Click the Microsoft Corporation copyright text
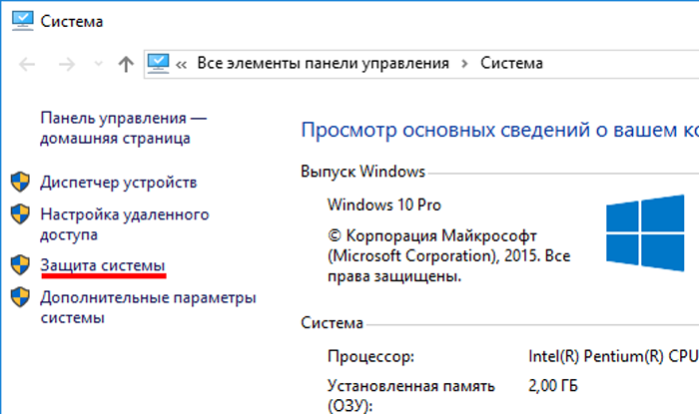 point(449,256)
